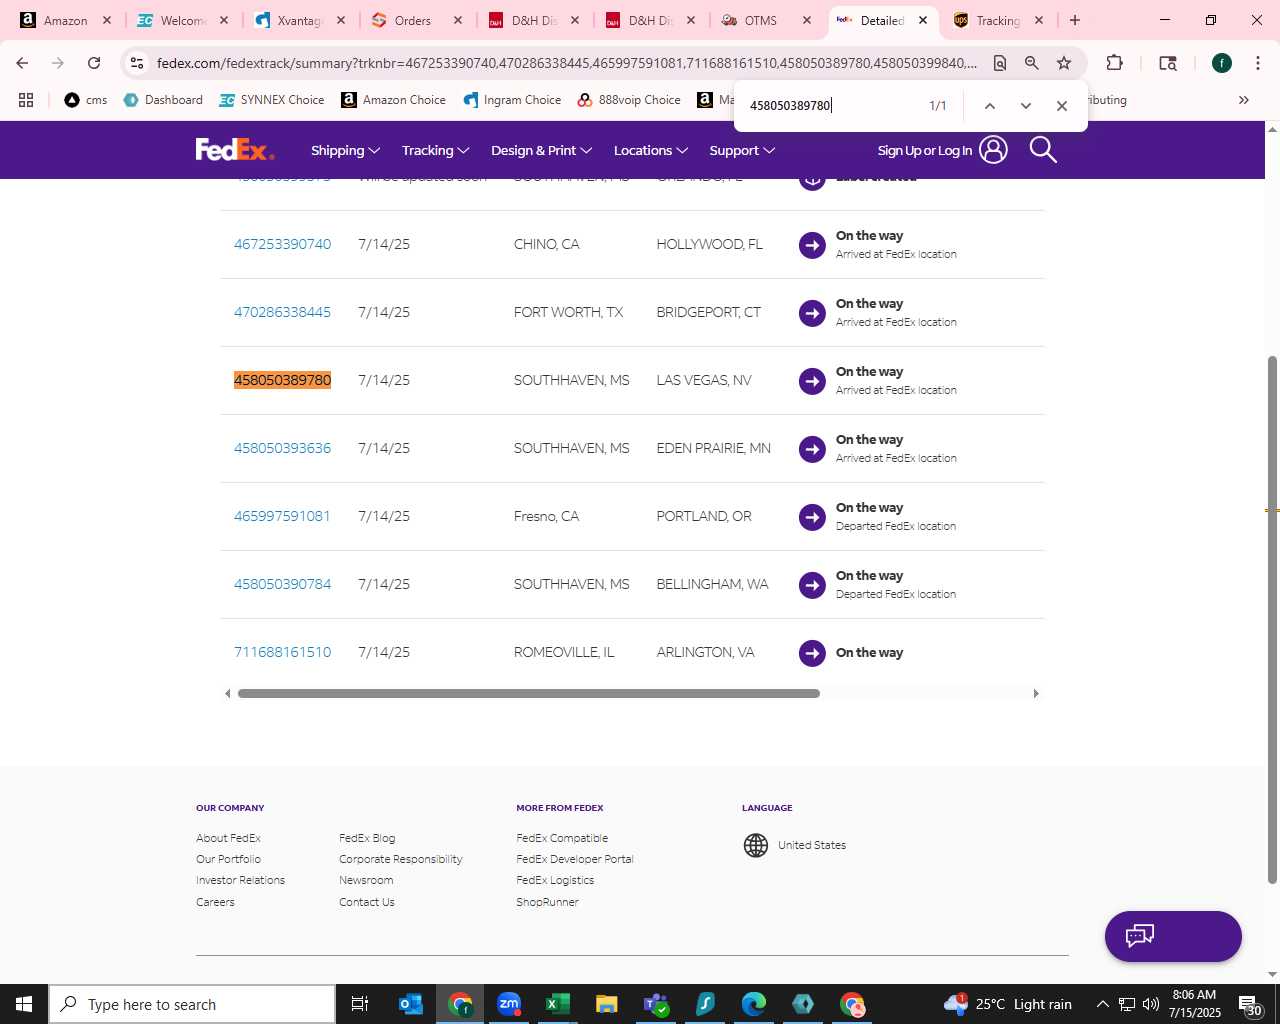The width and height of the screenshot is (1280, 1024).
Task: Open the FedEx chat assistant button
Action: 1173,936
